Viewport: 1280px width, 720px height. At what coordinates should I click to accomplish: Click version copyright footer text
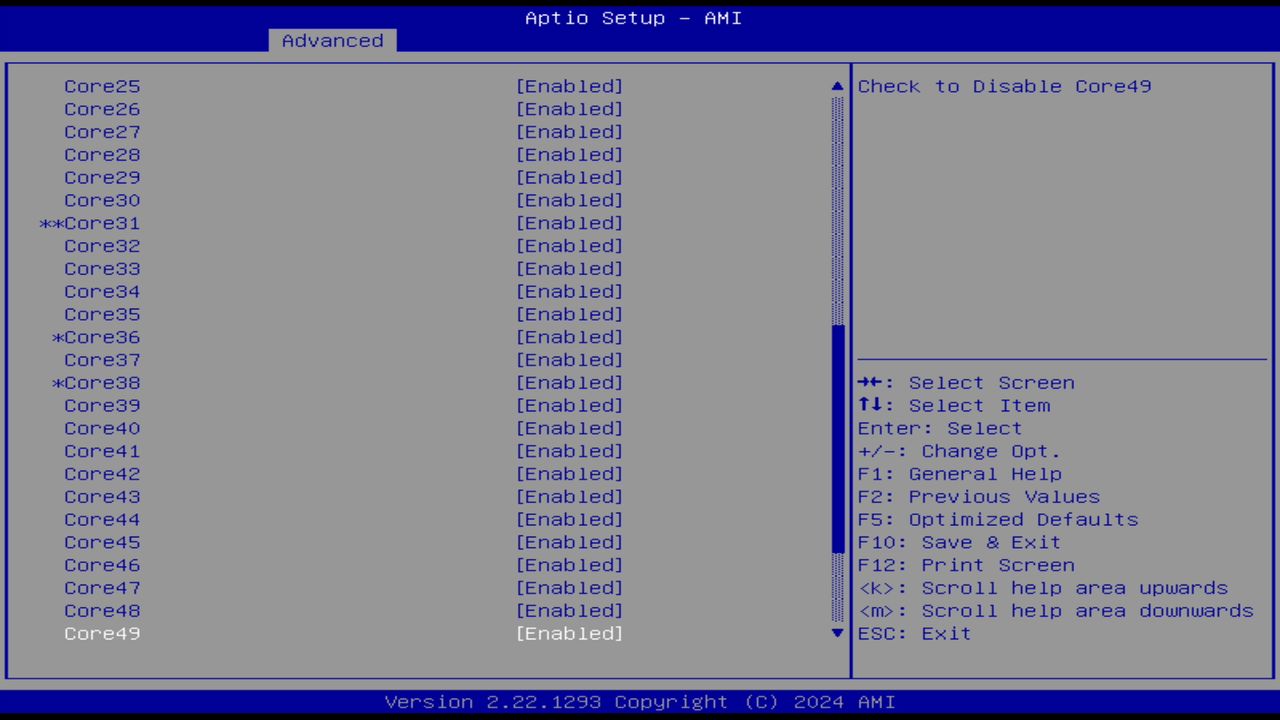640,702
